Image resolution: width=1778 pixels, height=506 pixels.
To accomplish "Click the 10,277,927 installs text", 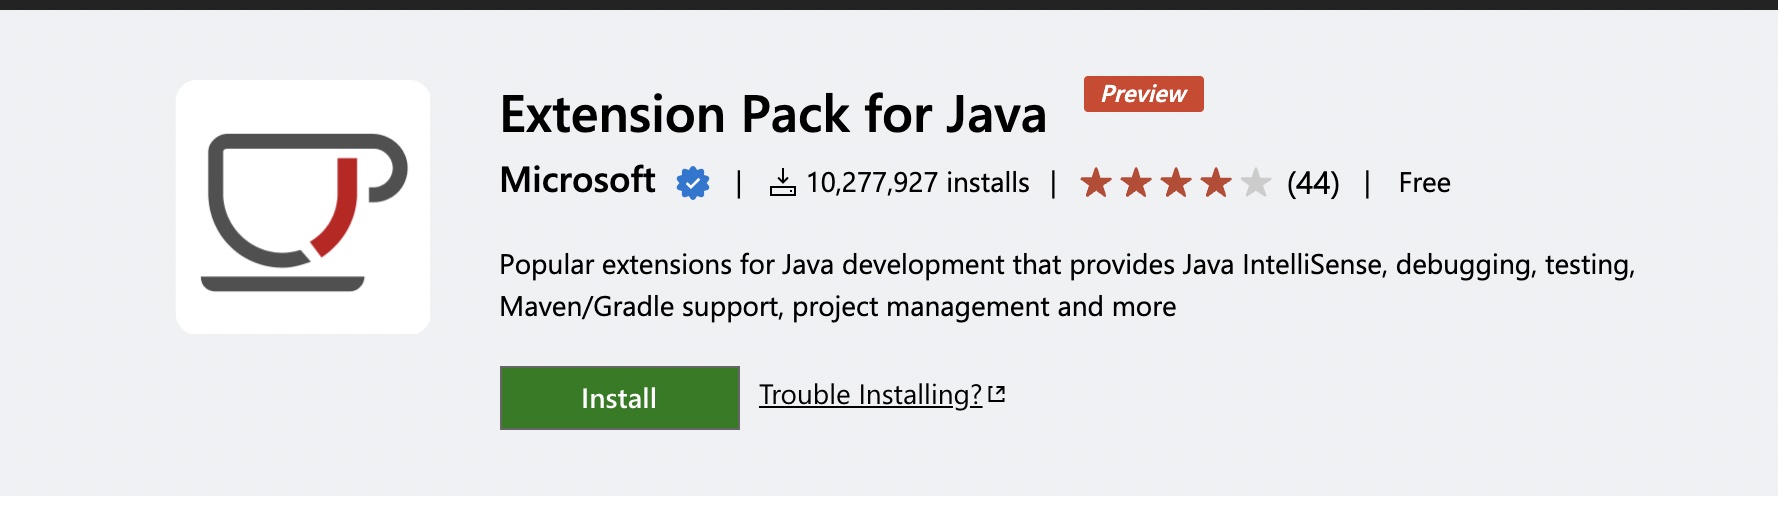I will pyautogui.click(x=917, y=183).
